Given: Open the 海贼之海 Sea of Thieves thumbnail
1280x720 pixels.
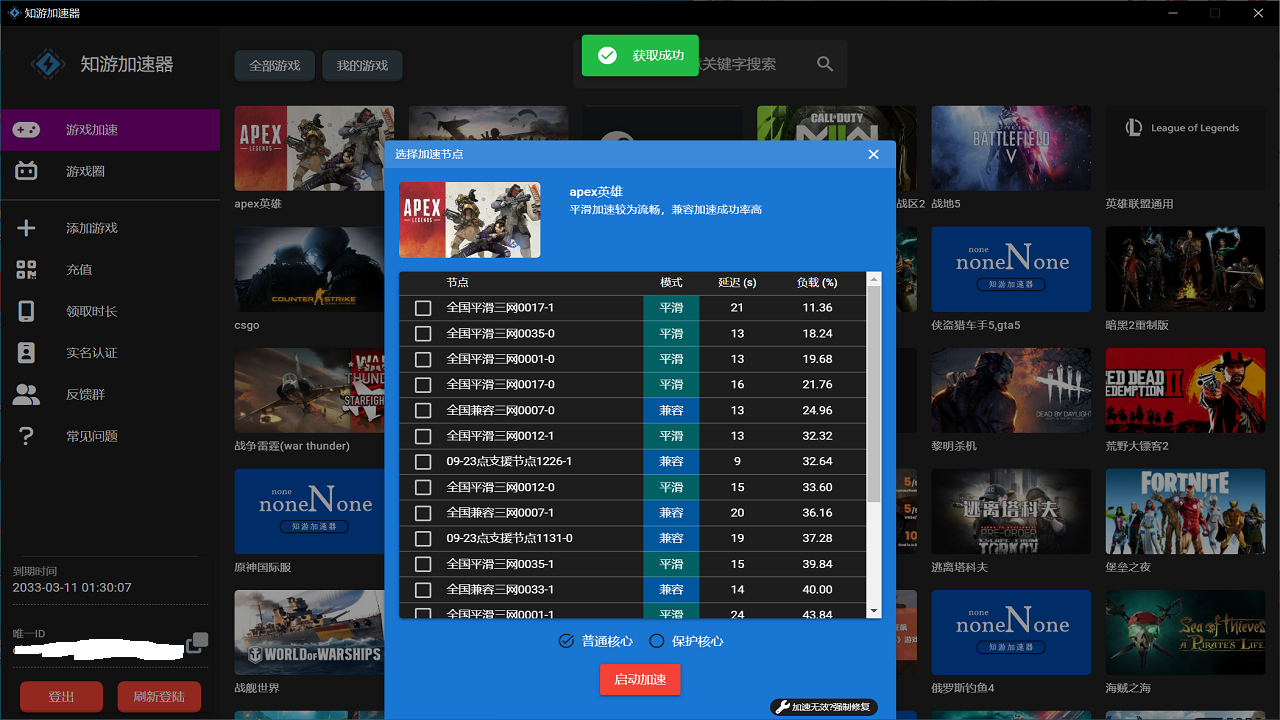Looking at the screenshot, I should [x=1185, y=633].
